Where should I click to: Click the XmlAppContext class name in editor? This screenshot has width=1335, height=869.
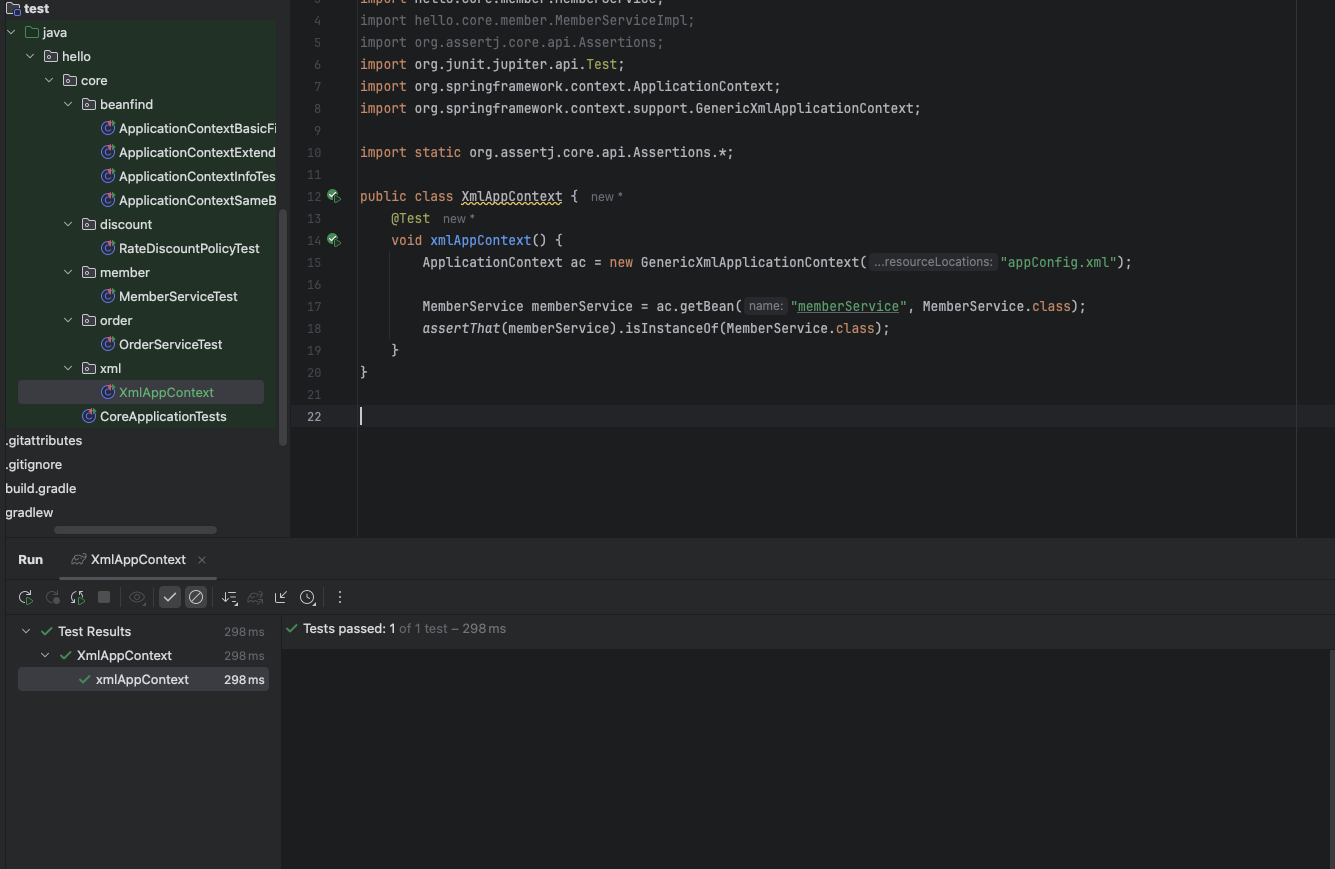(x=511, y=197)
